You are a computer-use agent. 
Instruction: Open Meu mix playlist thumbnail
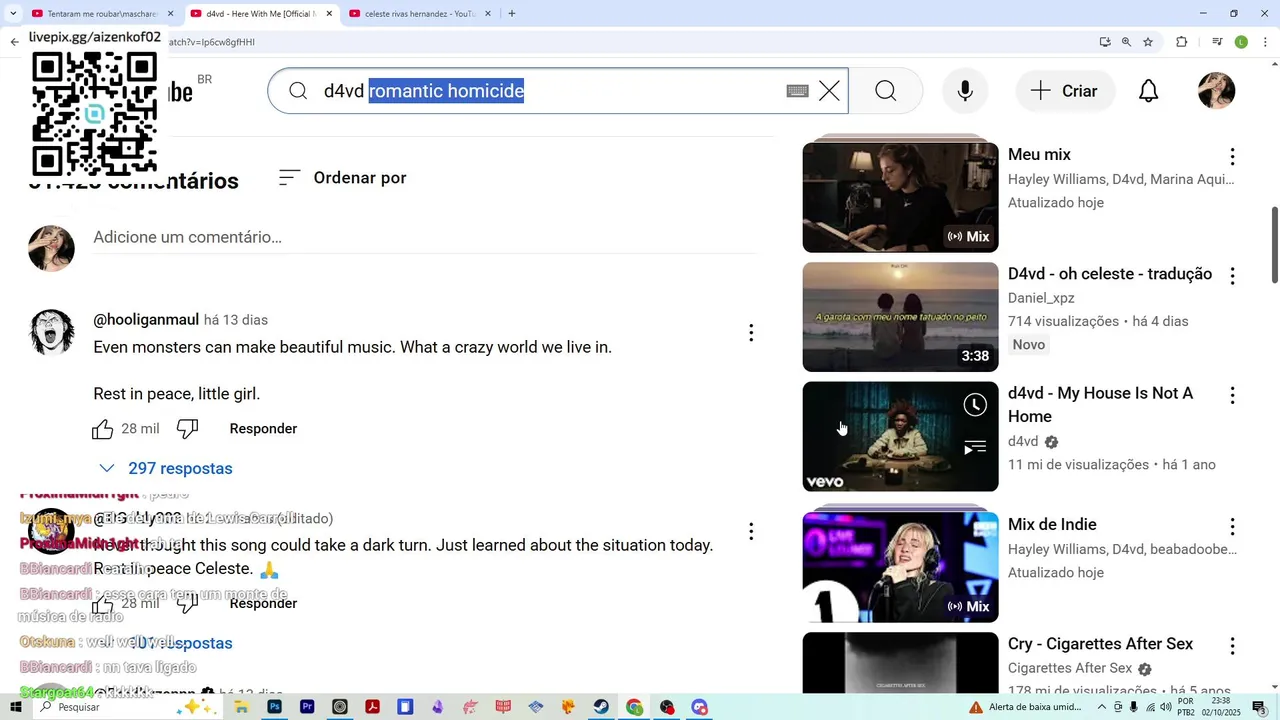[x=900, y=197]
